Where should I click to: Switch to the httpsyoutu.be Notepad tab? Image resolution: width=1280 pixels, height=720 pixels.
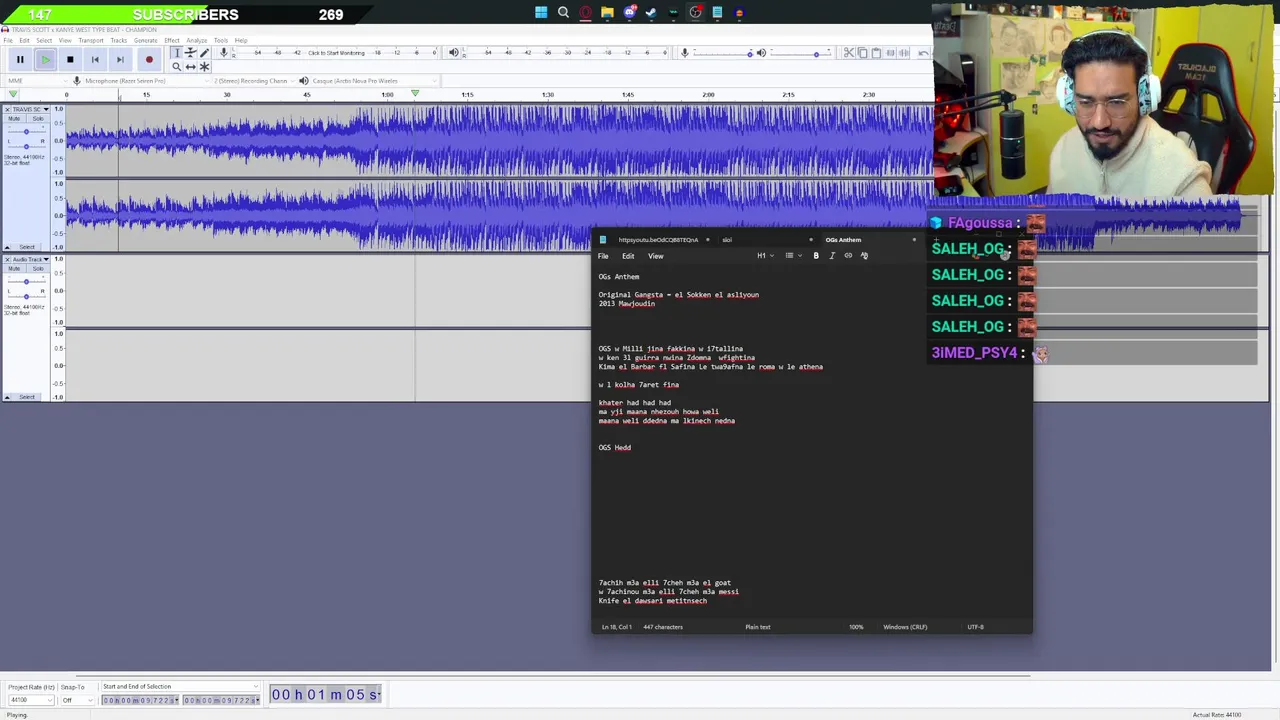click(658, 240)
